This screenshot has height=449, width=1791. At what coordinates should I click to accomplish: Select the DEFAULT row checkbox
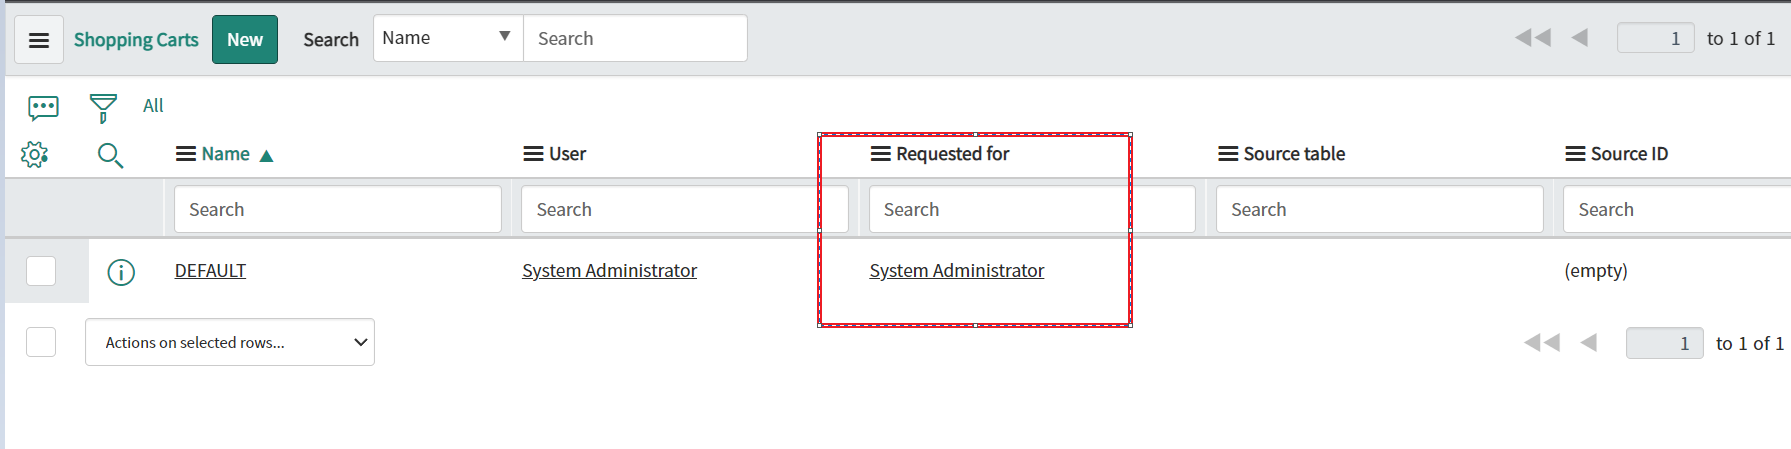point(41,271)
